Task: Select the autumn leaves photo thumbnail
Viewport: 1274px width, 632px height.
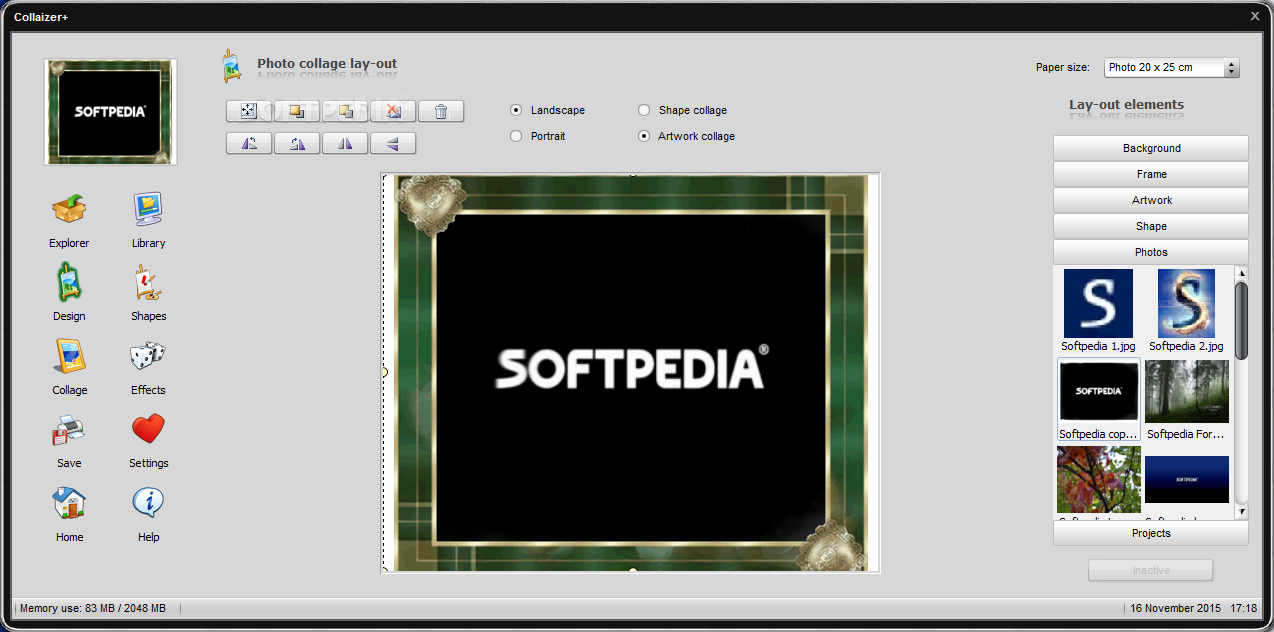Action: click(x=1099, y=480)
